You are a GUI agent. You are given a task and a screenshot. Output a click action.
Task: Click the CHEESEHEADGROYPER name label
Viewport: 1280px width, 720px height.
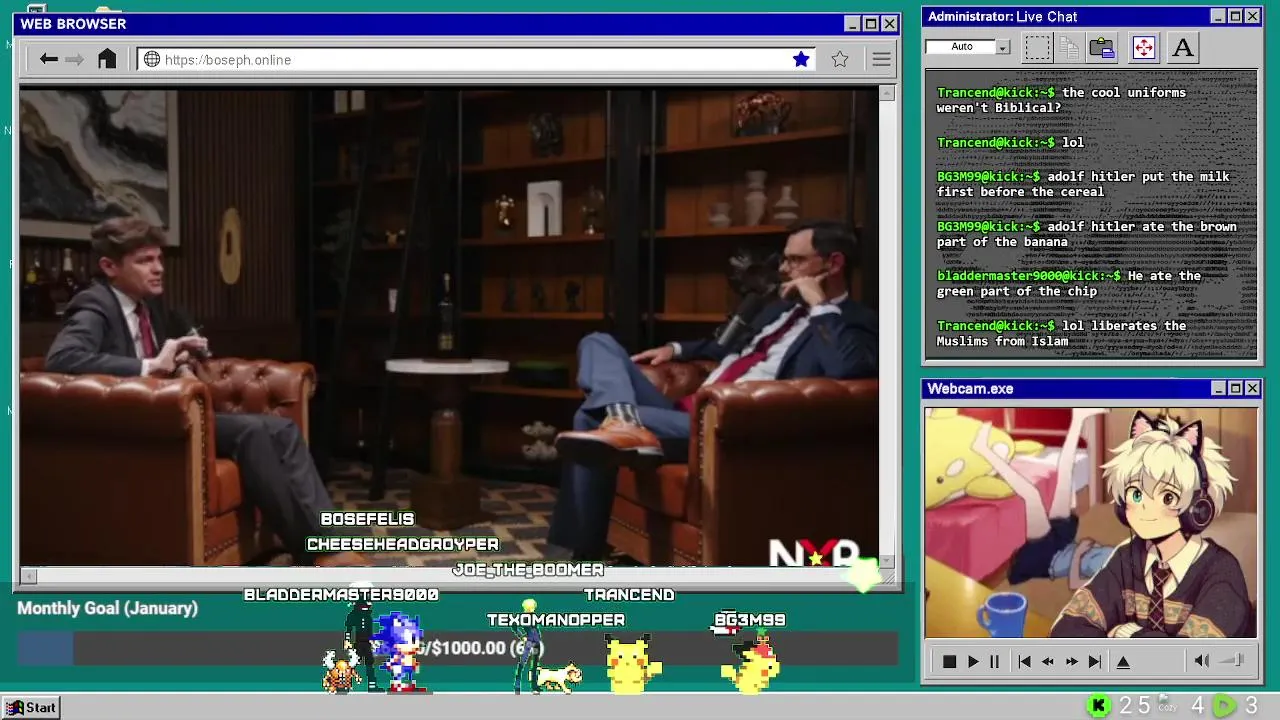tap(402, 544)
